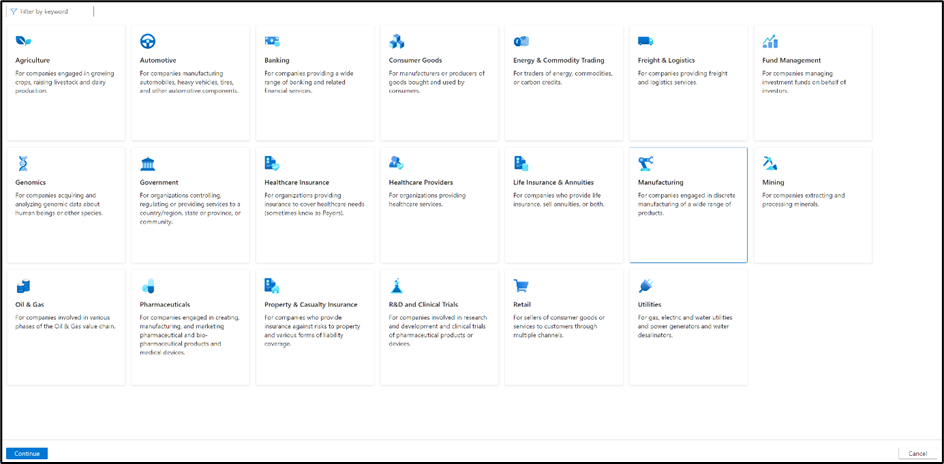This screenshot has width=944, height=464.
Task: Click the Pharmaceuticals pills icon
Action: tap(148, 285)
